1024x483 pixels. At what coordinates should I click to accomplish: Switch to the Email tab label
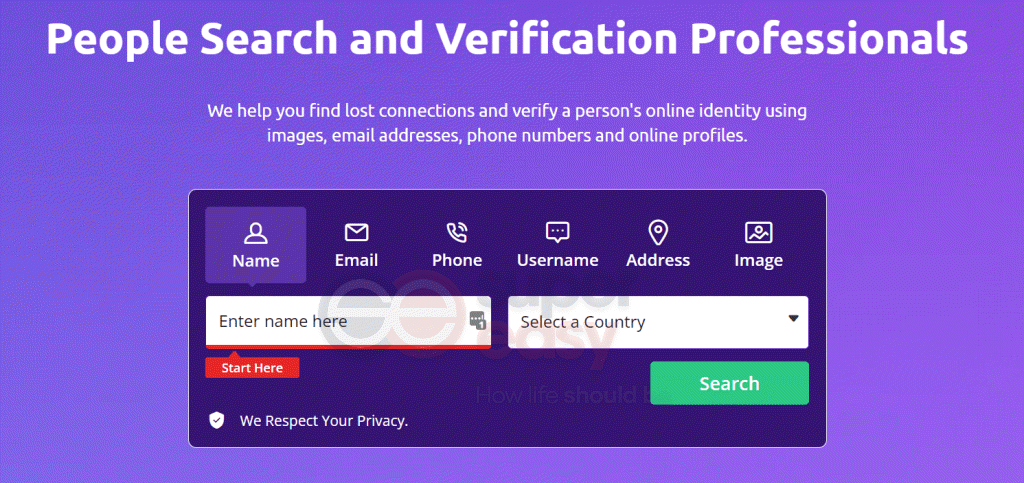click(x=357, y=260)
